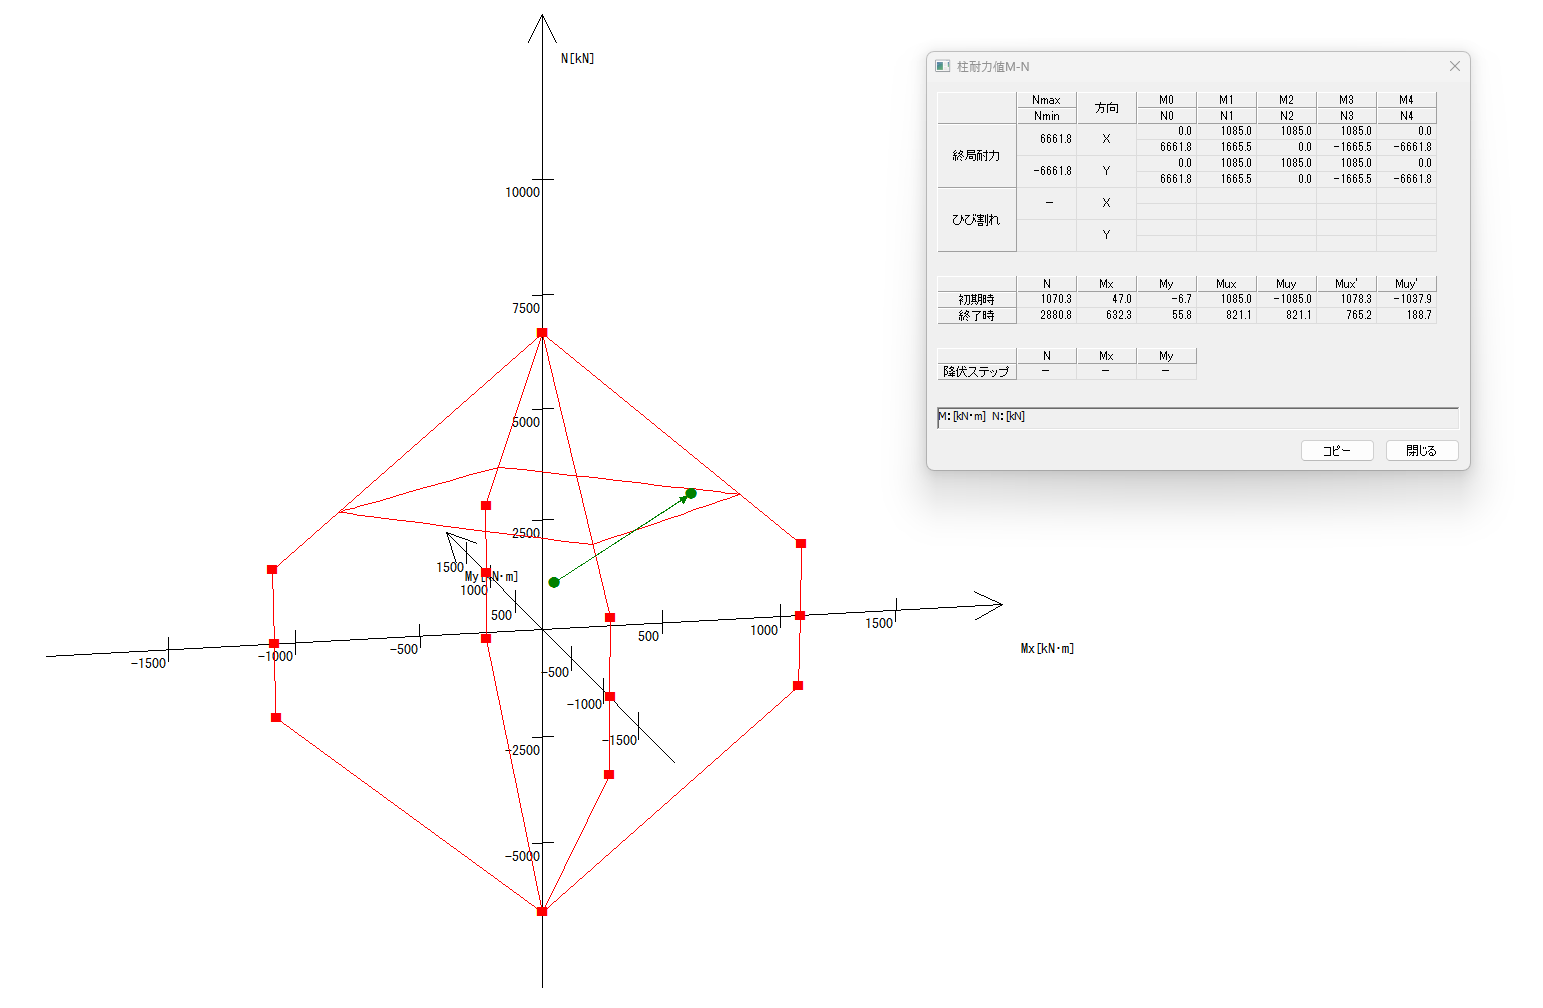This screenshot has width=1543, height=1008.
Task: Select the ひび割れ row header
Action: (977, 219)
